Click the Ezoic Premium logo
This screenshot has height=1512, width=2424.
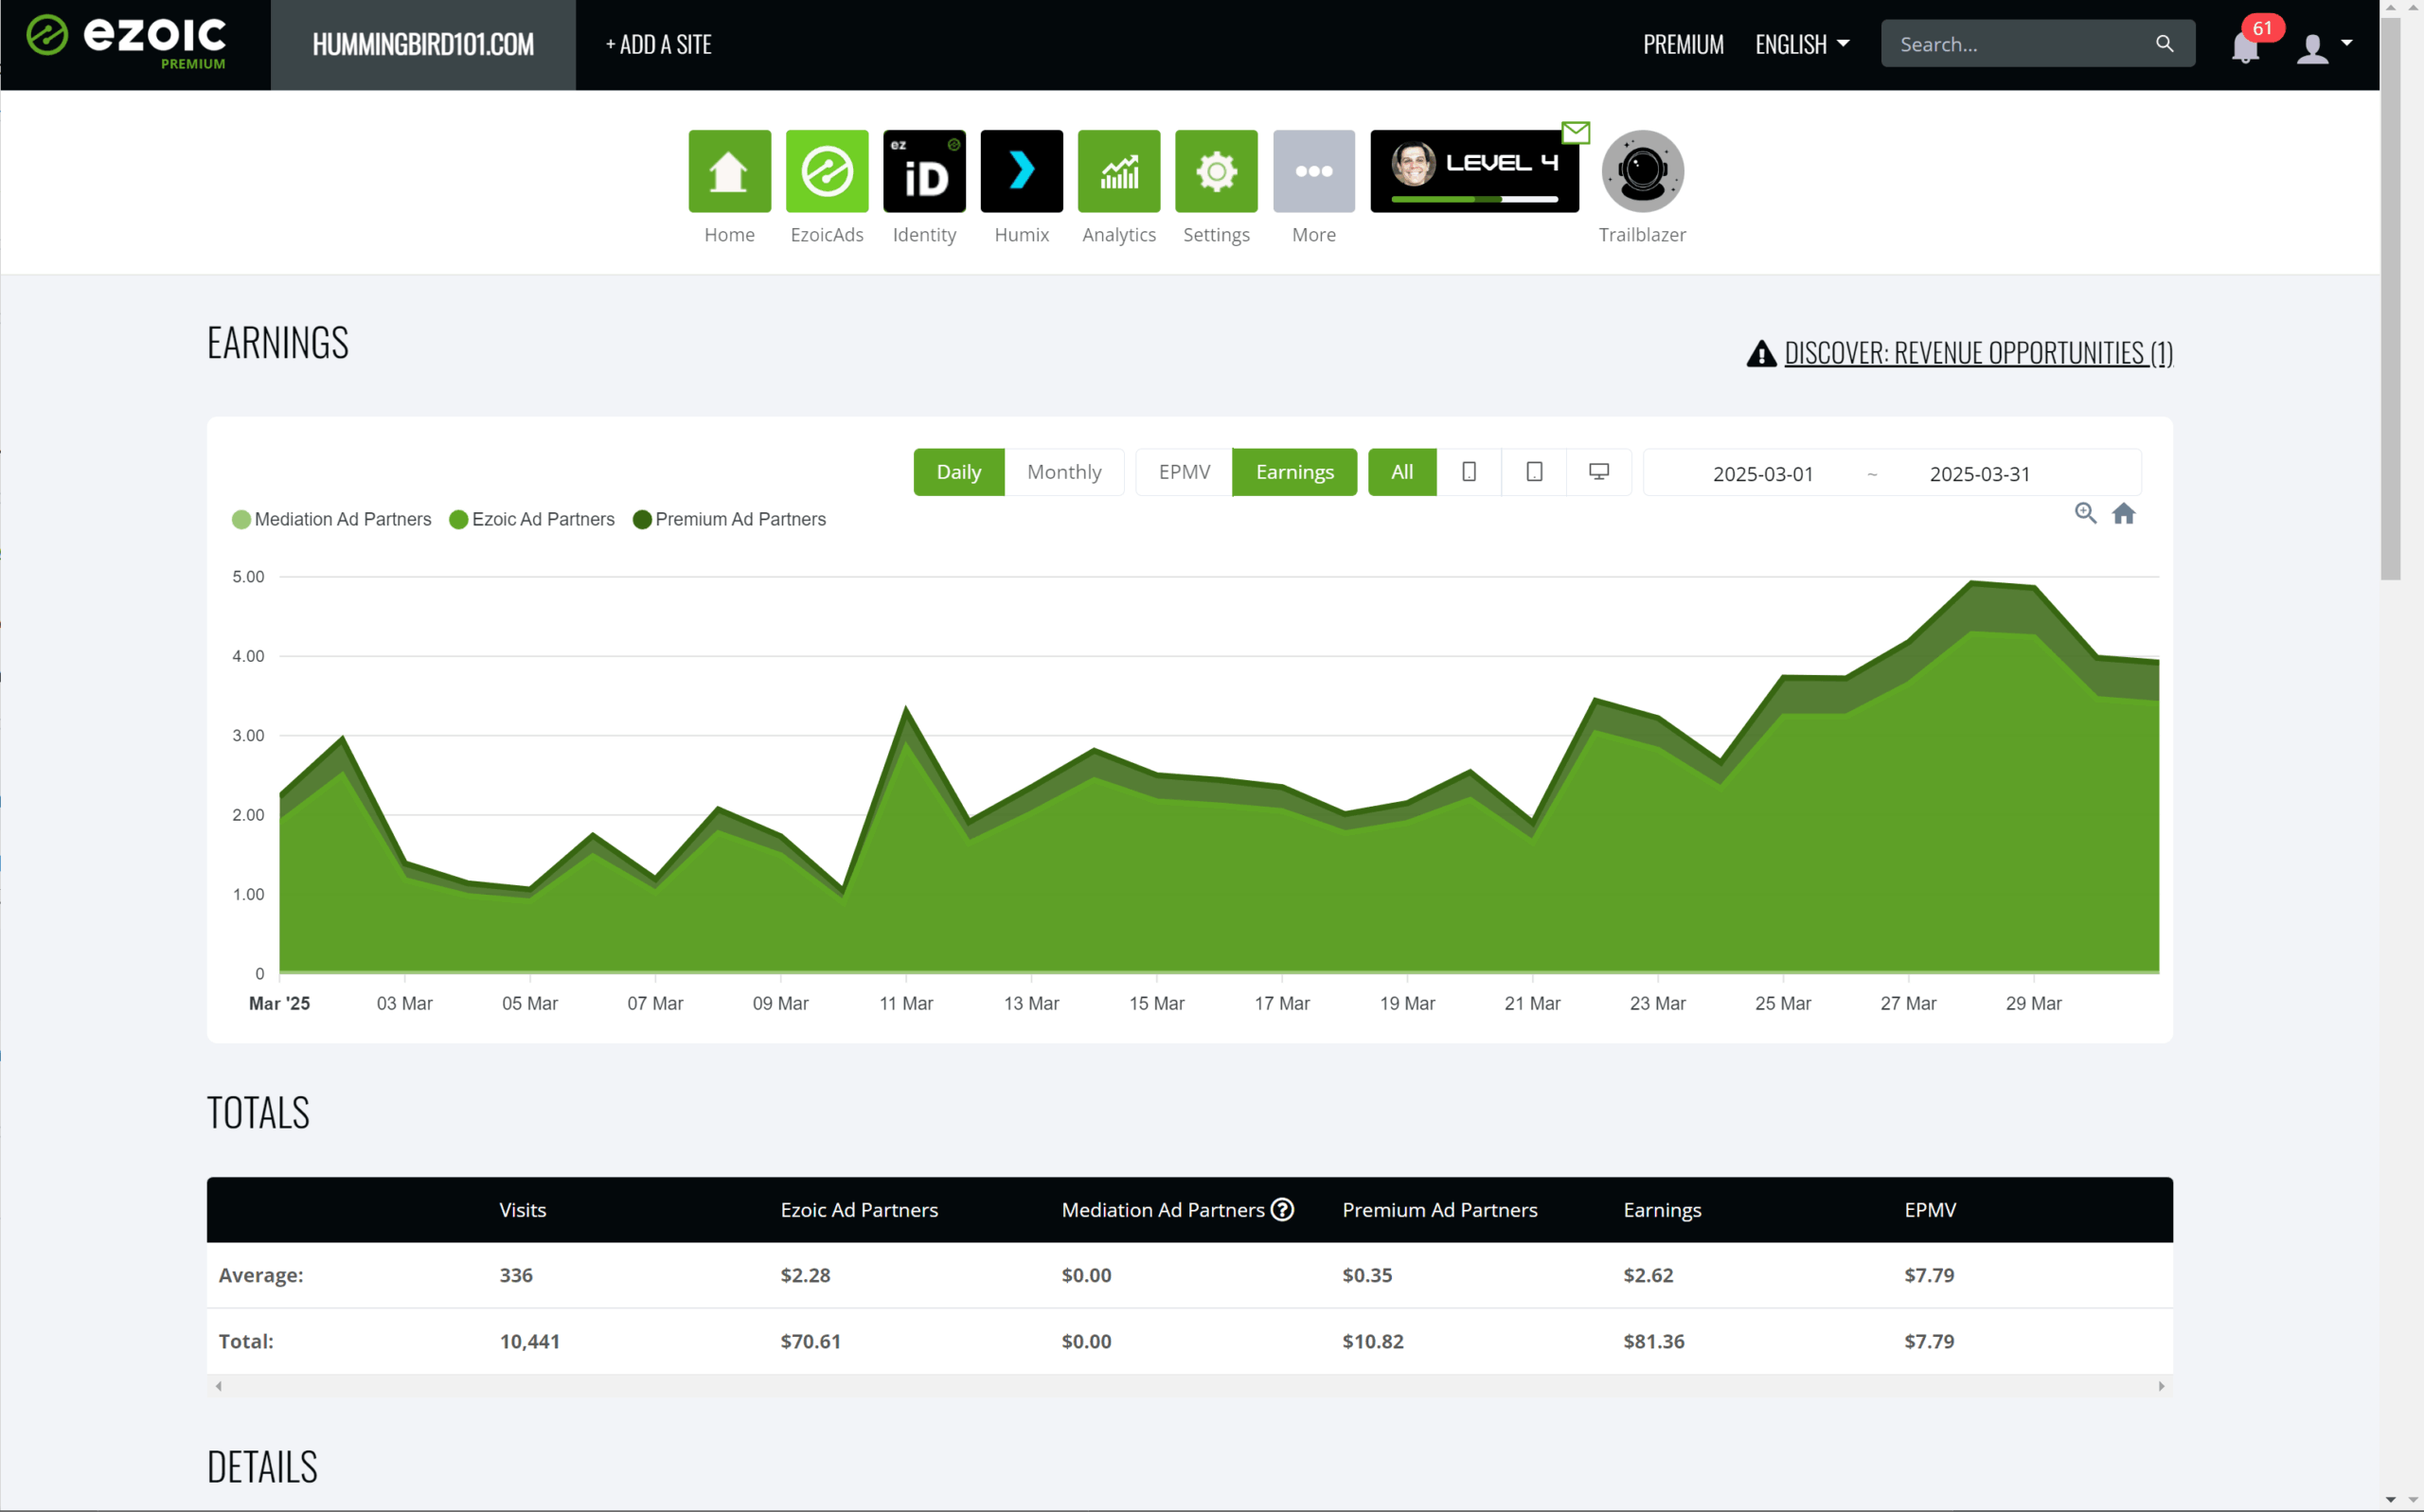tap(126, 42)
